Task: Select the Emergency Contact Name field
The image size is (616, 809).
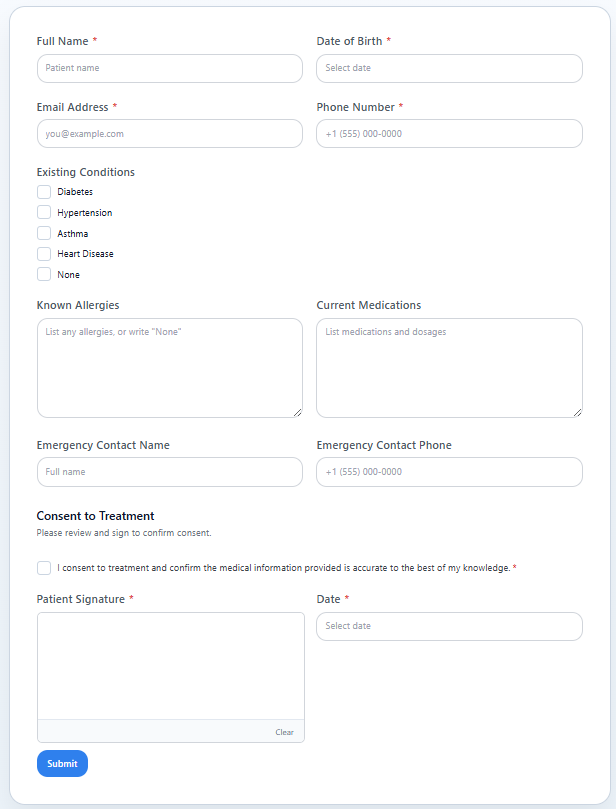Action: coord(170,472)
